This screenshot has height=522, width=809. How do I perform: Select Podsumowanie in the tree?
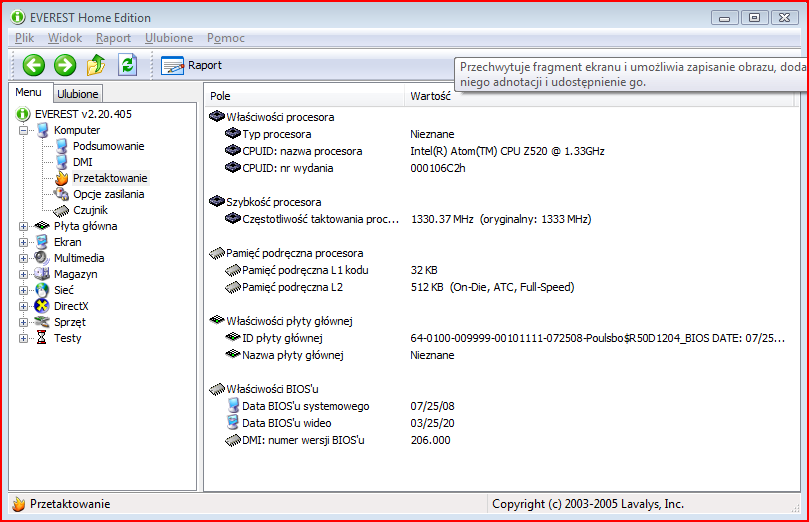pyautogui.click(x=108, y=146)
